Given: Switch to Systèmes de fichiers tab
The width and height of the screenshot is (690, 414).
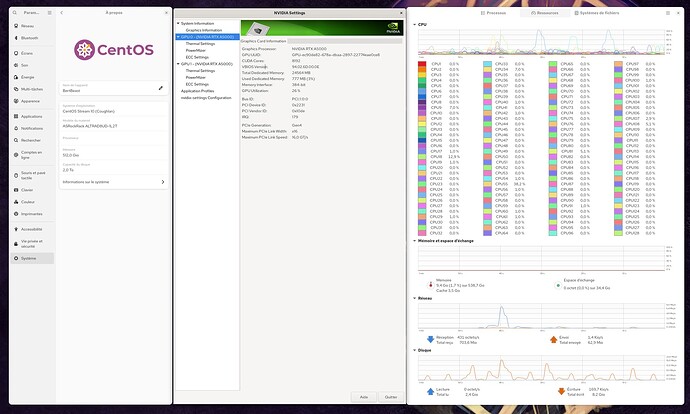Looking at the screenshot, I should 597,13.
